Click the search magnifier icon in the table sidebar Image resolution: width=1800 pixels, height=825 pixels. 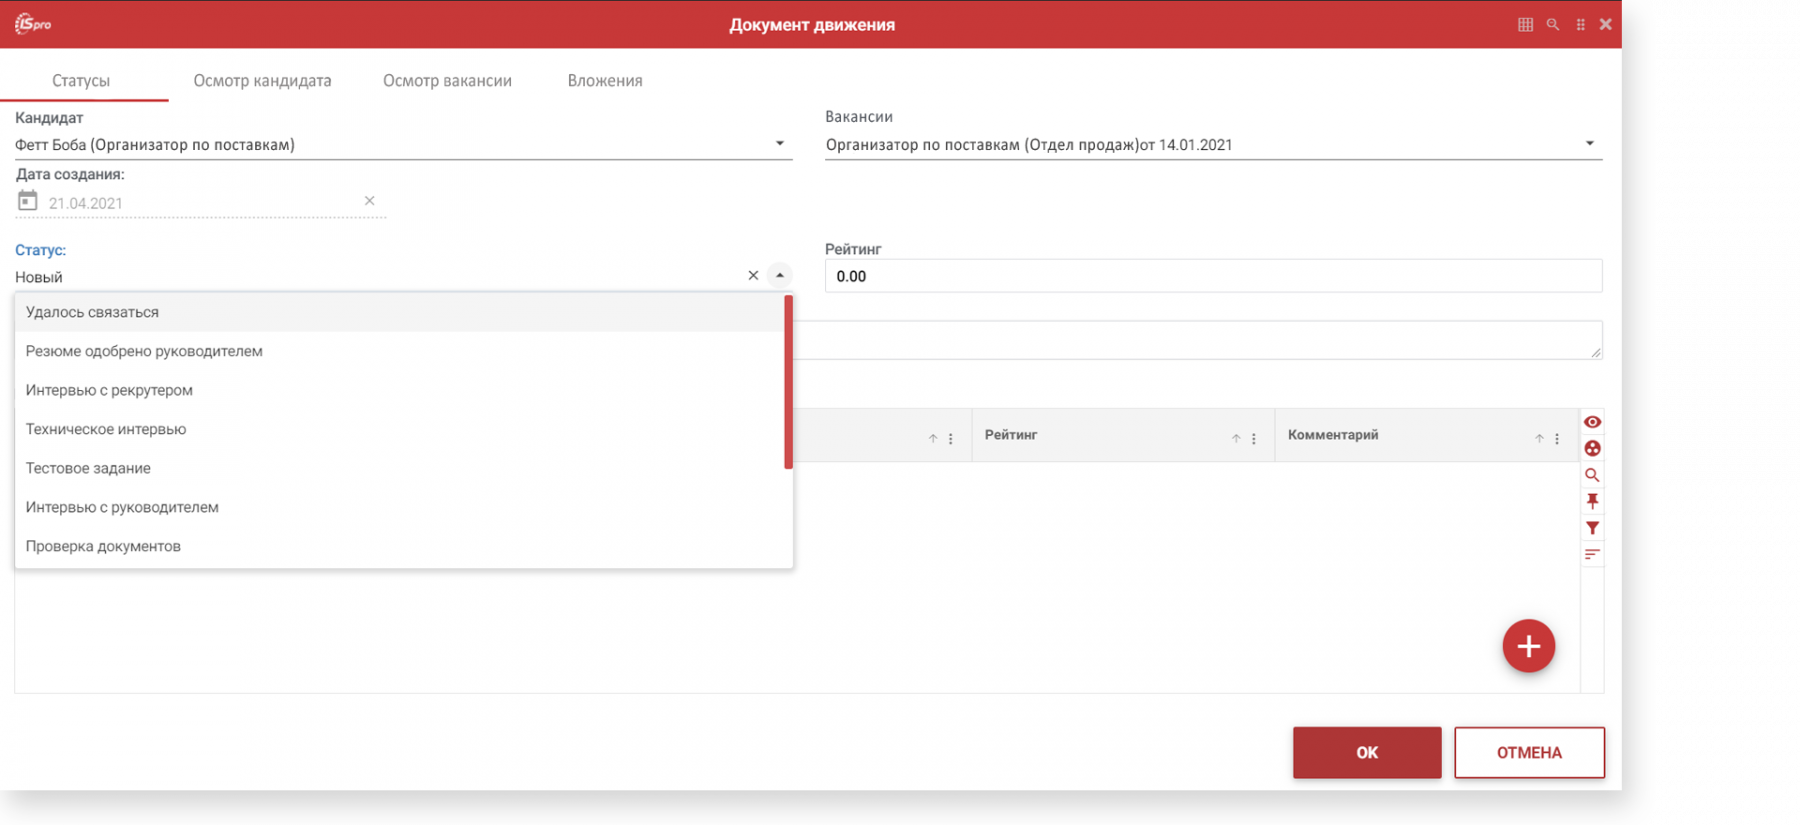tap(1592, 475)
